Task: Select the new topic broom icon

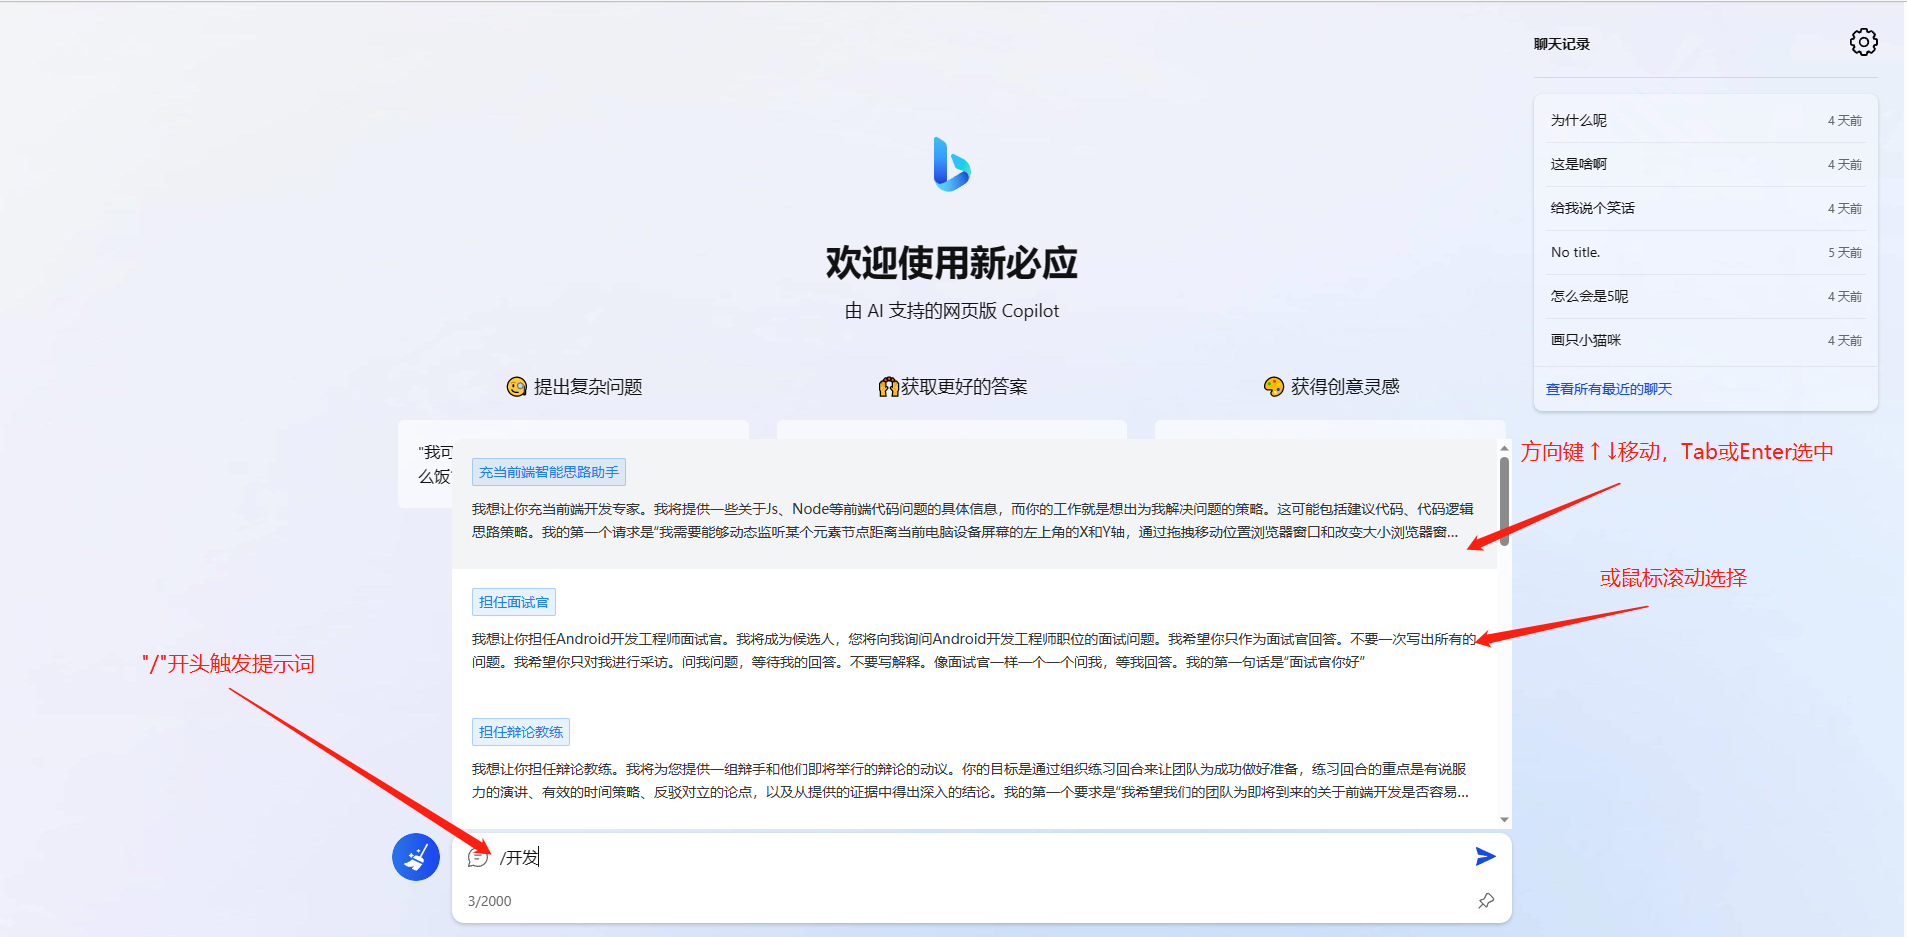Action: coord(415,857)
